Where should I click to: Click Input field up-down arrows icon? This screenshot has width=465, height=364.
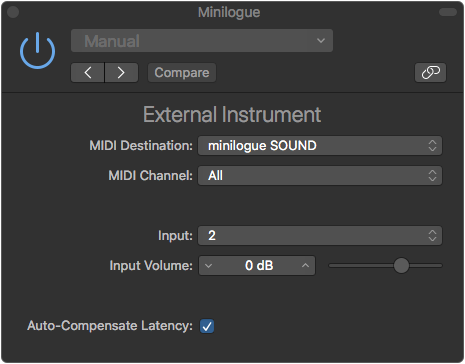[432, 236]
